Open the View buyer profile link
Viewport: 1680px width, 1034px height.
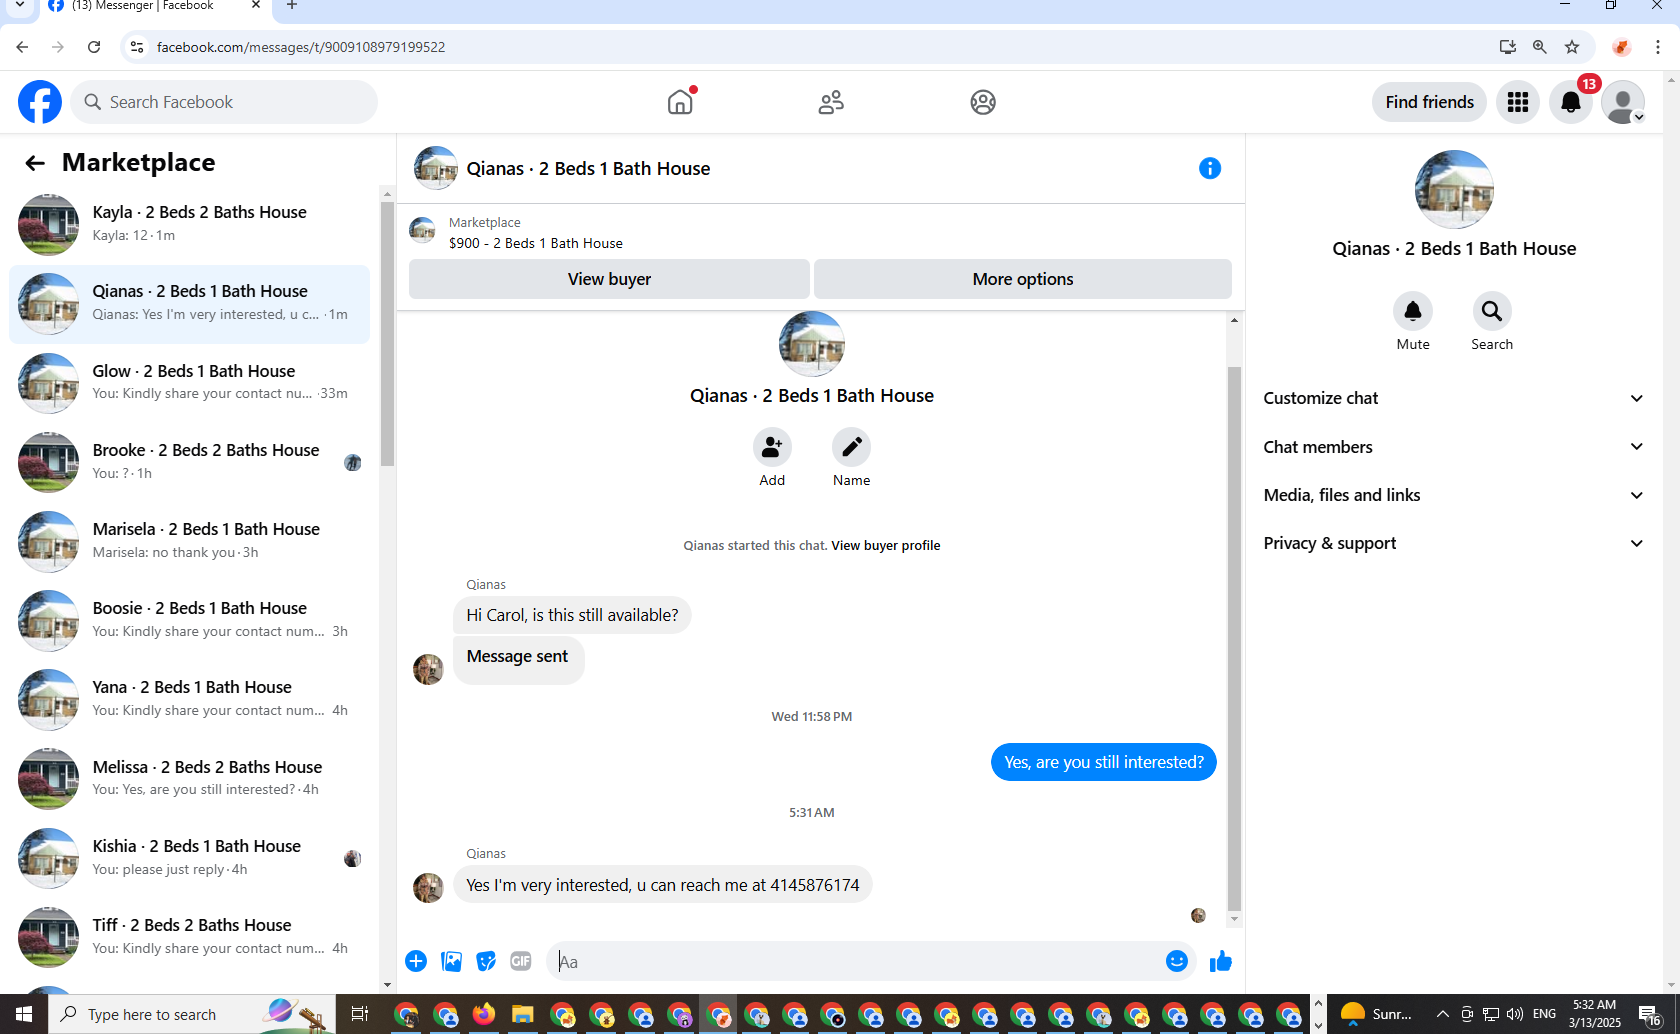885,545
